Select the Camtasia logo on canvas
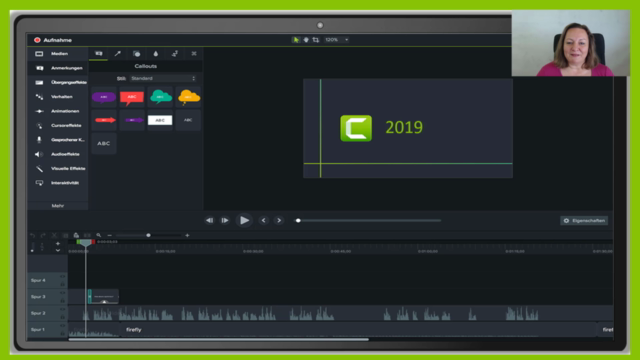Screen dimensions: 640x360 pyautogui.click(x=356, y=128)
